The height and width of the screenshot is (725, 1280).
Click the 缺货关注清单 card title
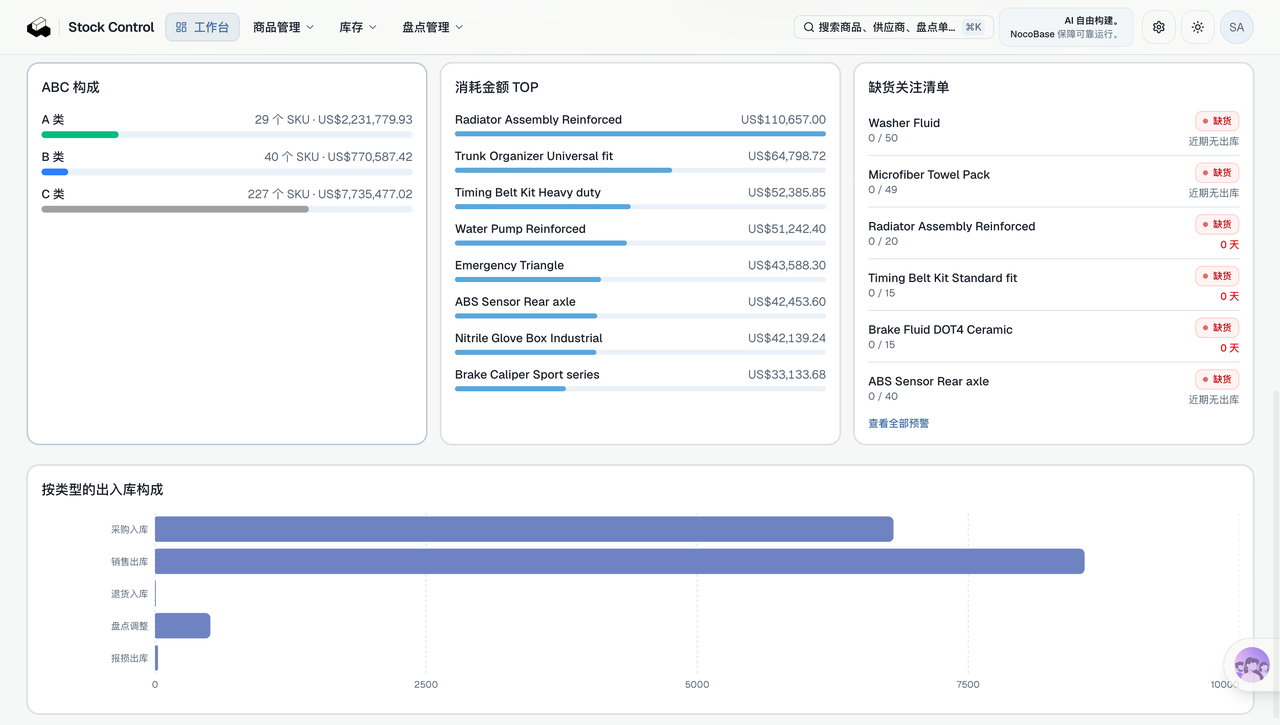[x=909, y=87]
